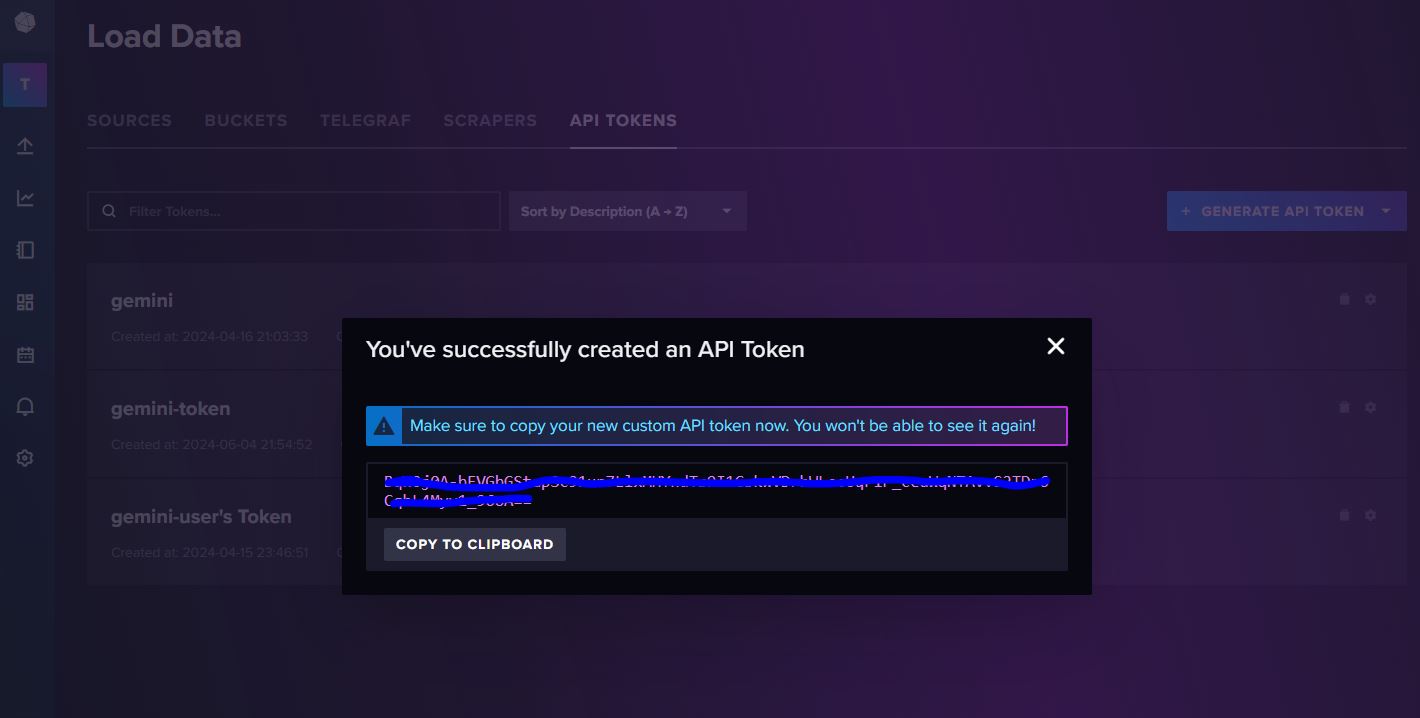Open gear options for gemini-token

1370,407
